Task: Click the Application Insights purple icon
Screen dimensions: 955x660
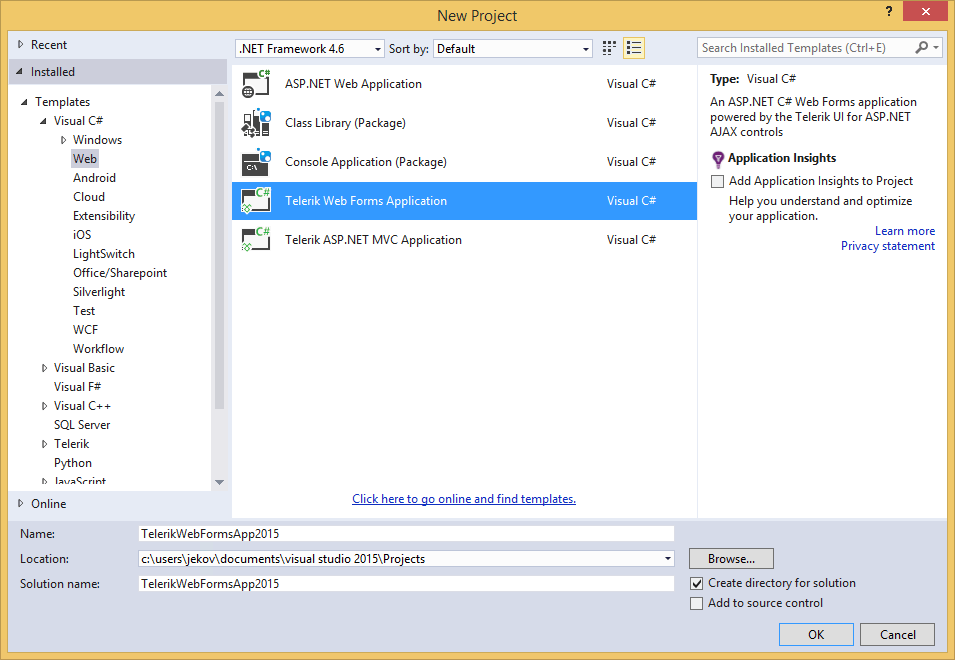Action: click(718, 157)
